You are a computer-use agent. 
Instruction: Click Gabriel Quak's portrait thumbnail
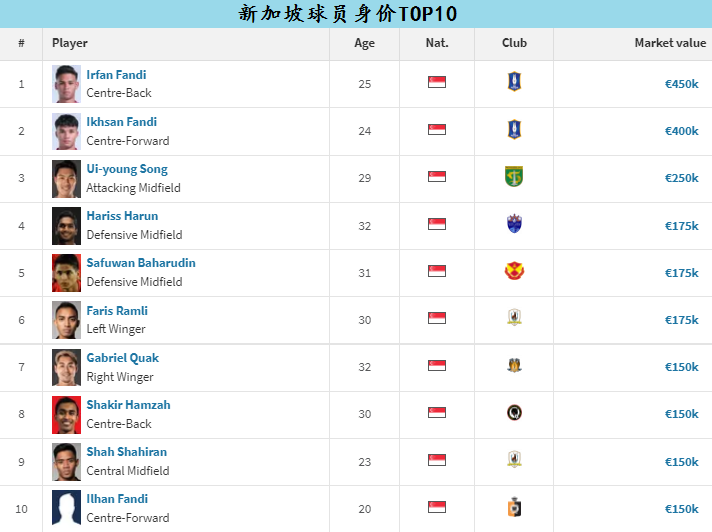pyautogui.click(x=66, y=367)
